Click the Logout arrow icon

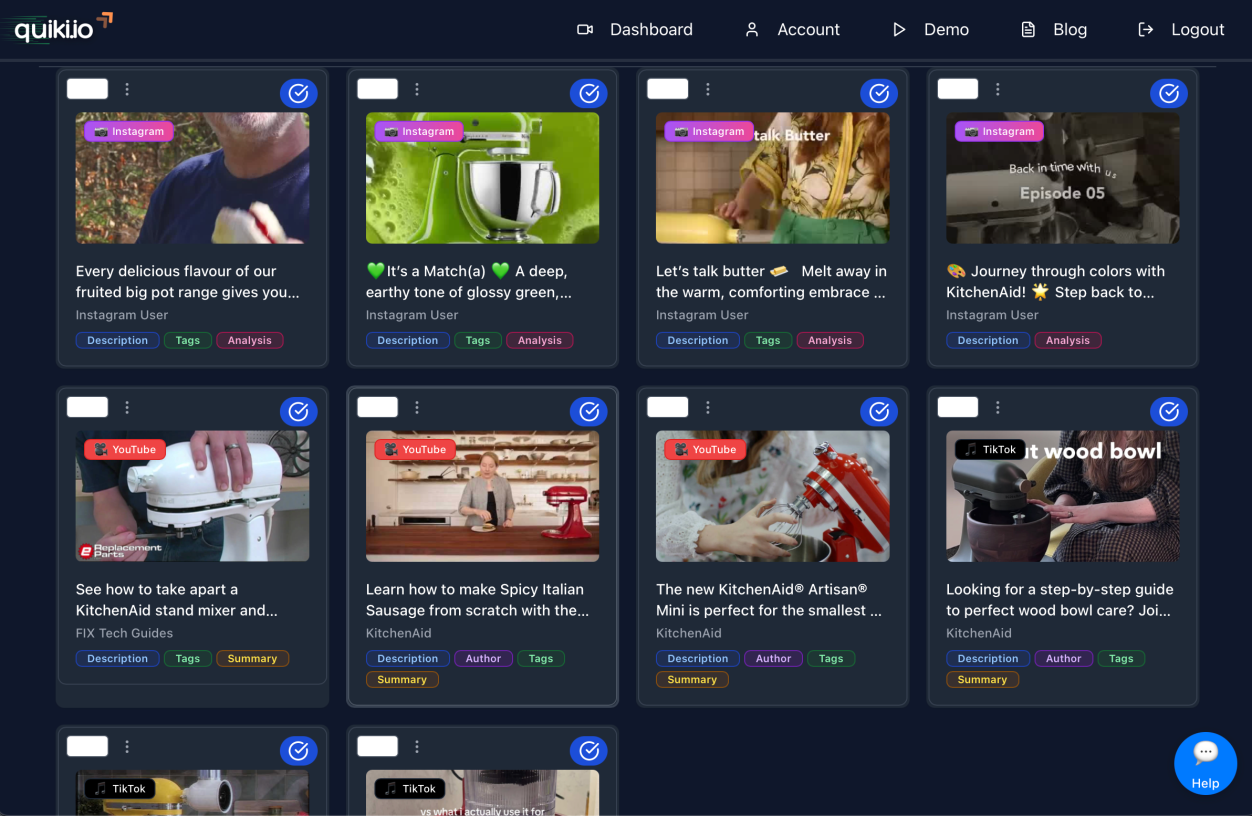pos(1146,30)
